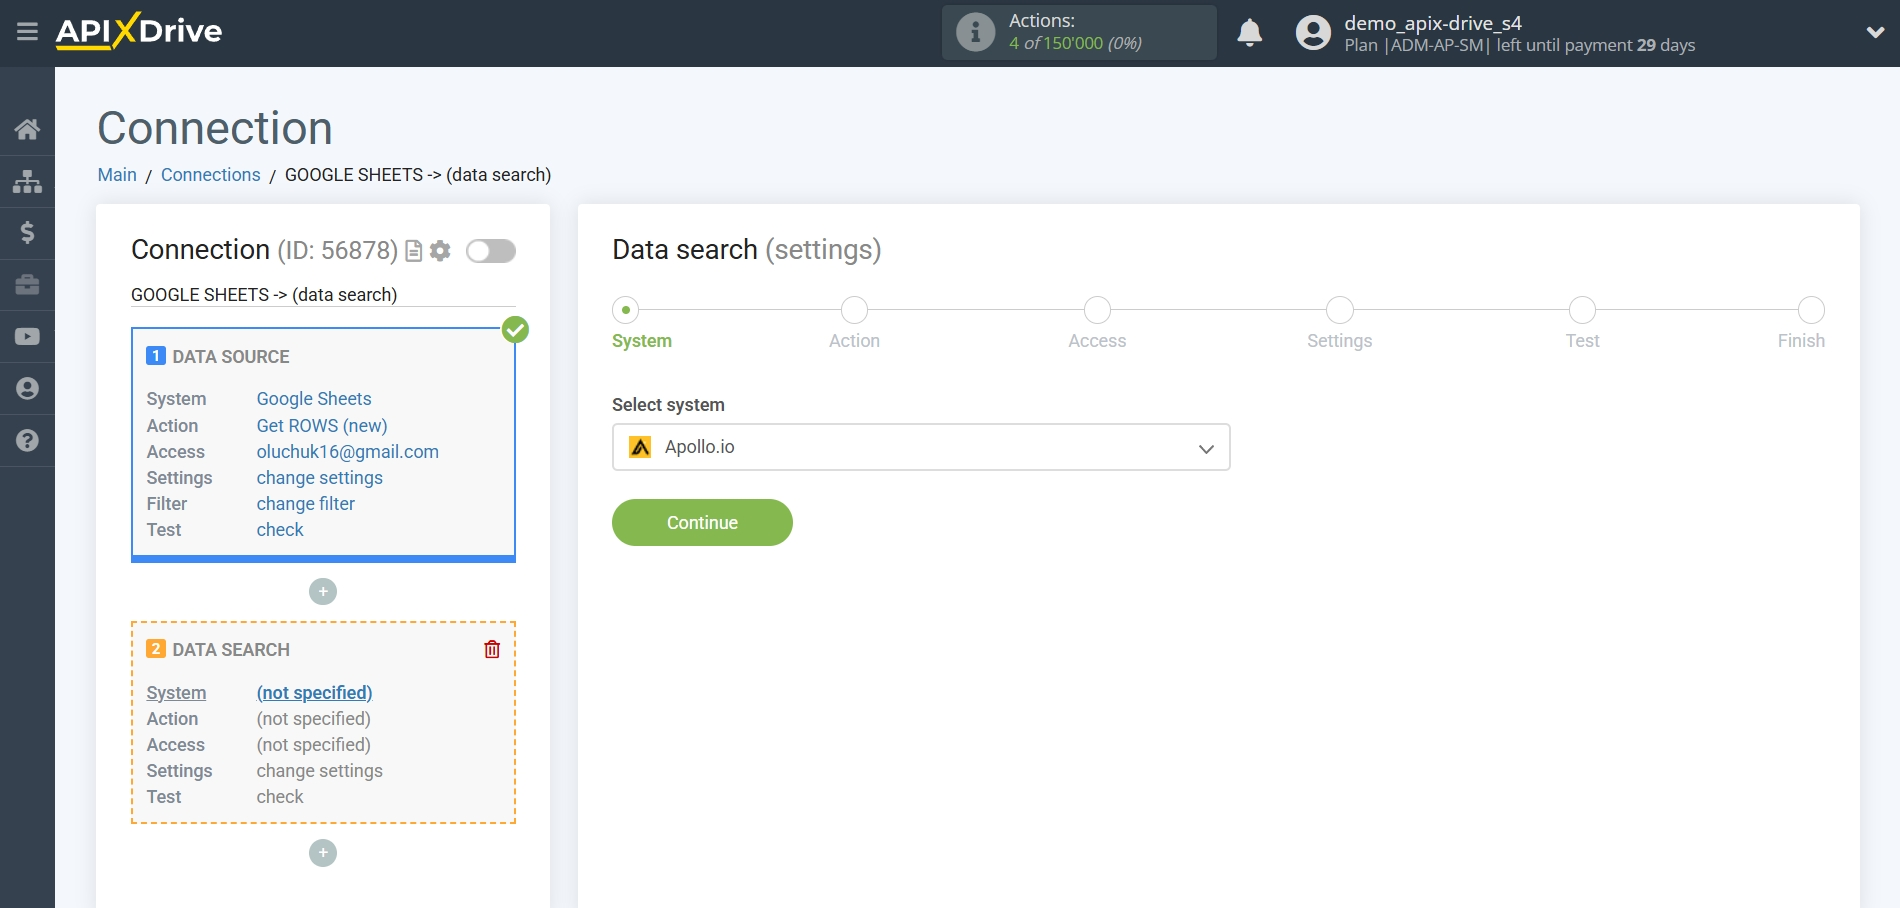
Task: Expand the account menu via top-right chevron
Action: (1874, 31)
